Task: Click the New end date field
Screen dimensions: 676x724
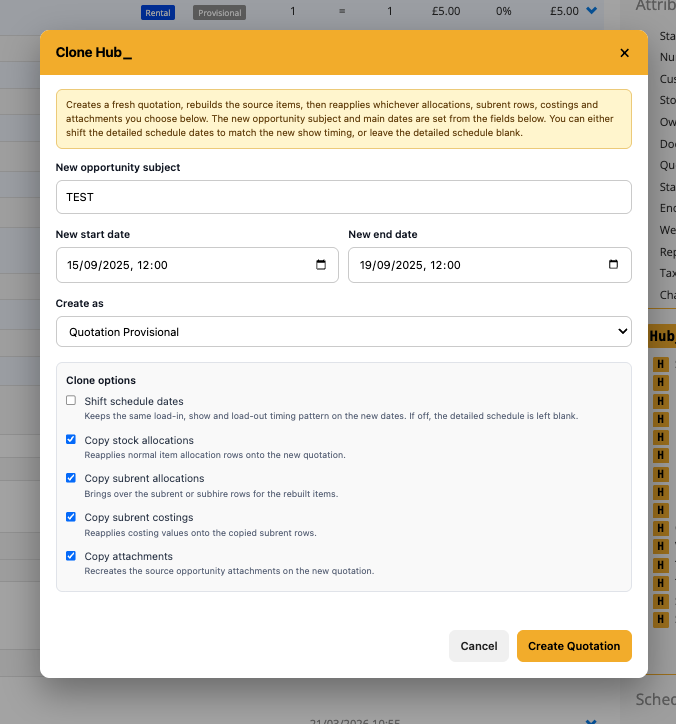Action: pos(489,265)
